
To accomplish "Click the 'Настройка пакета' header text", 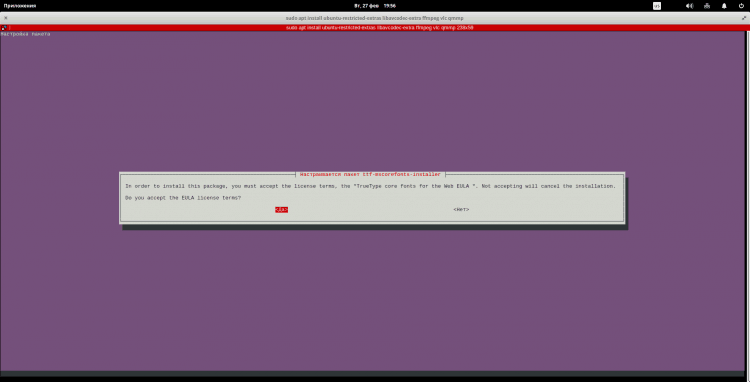I will pos(25,34).
